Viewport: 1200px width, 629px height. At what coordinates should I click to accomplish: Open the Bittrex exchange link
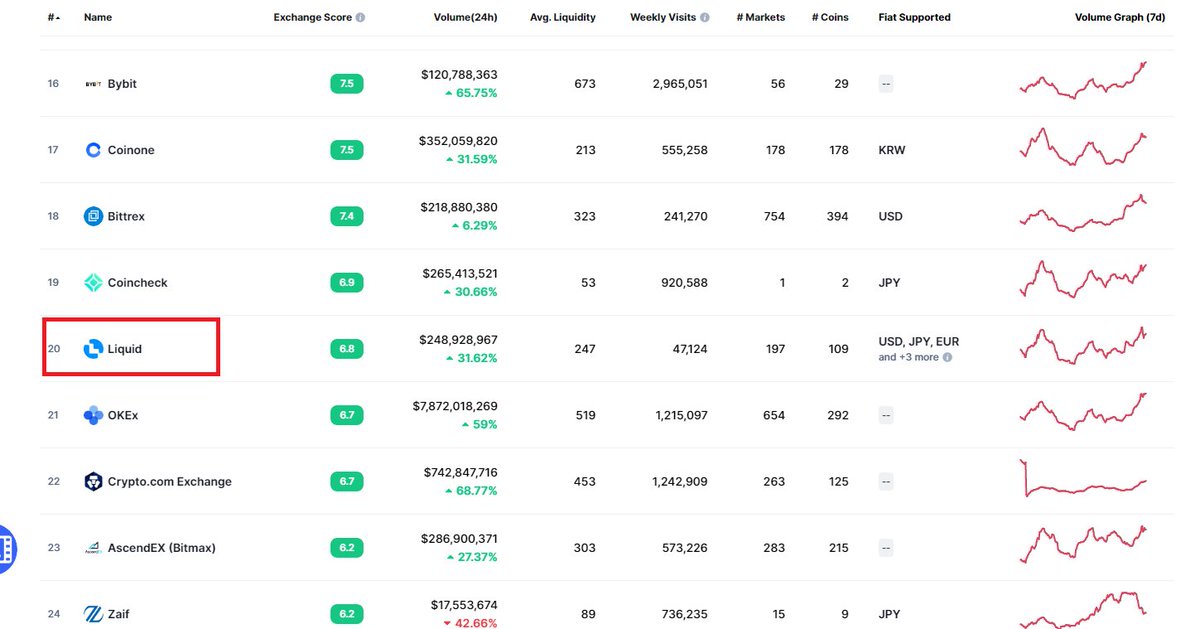tap(126, 216)
